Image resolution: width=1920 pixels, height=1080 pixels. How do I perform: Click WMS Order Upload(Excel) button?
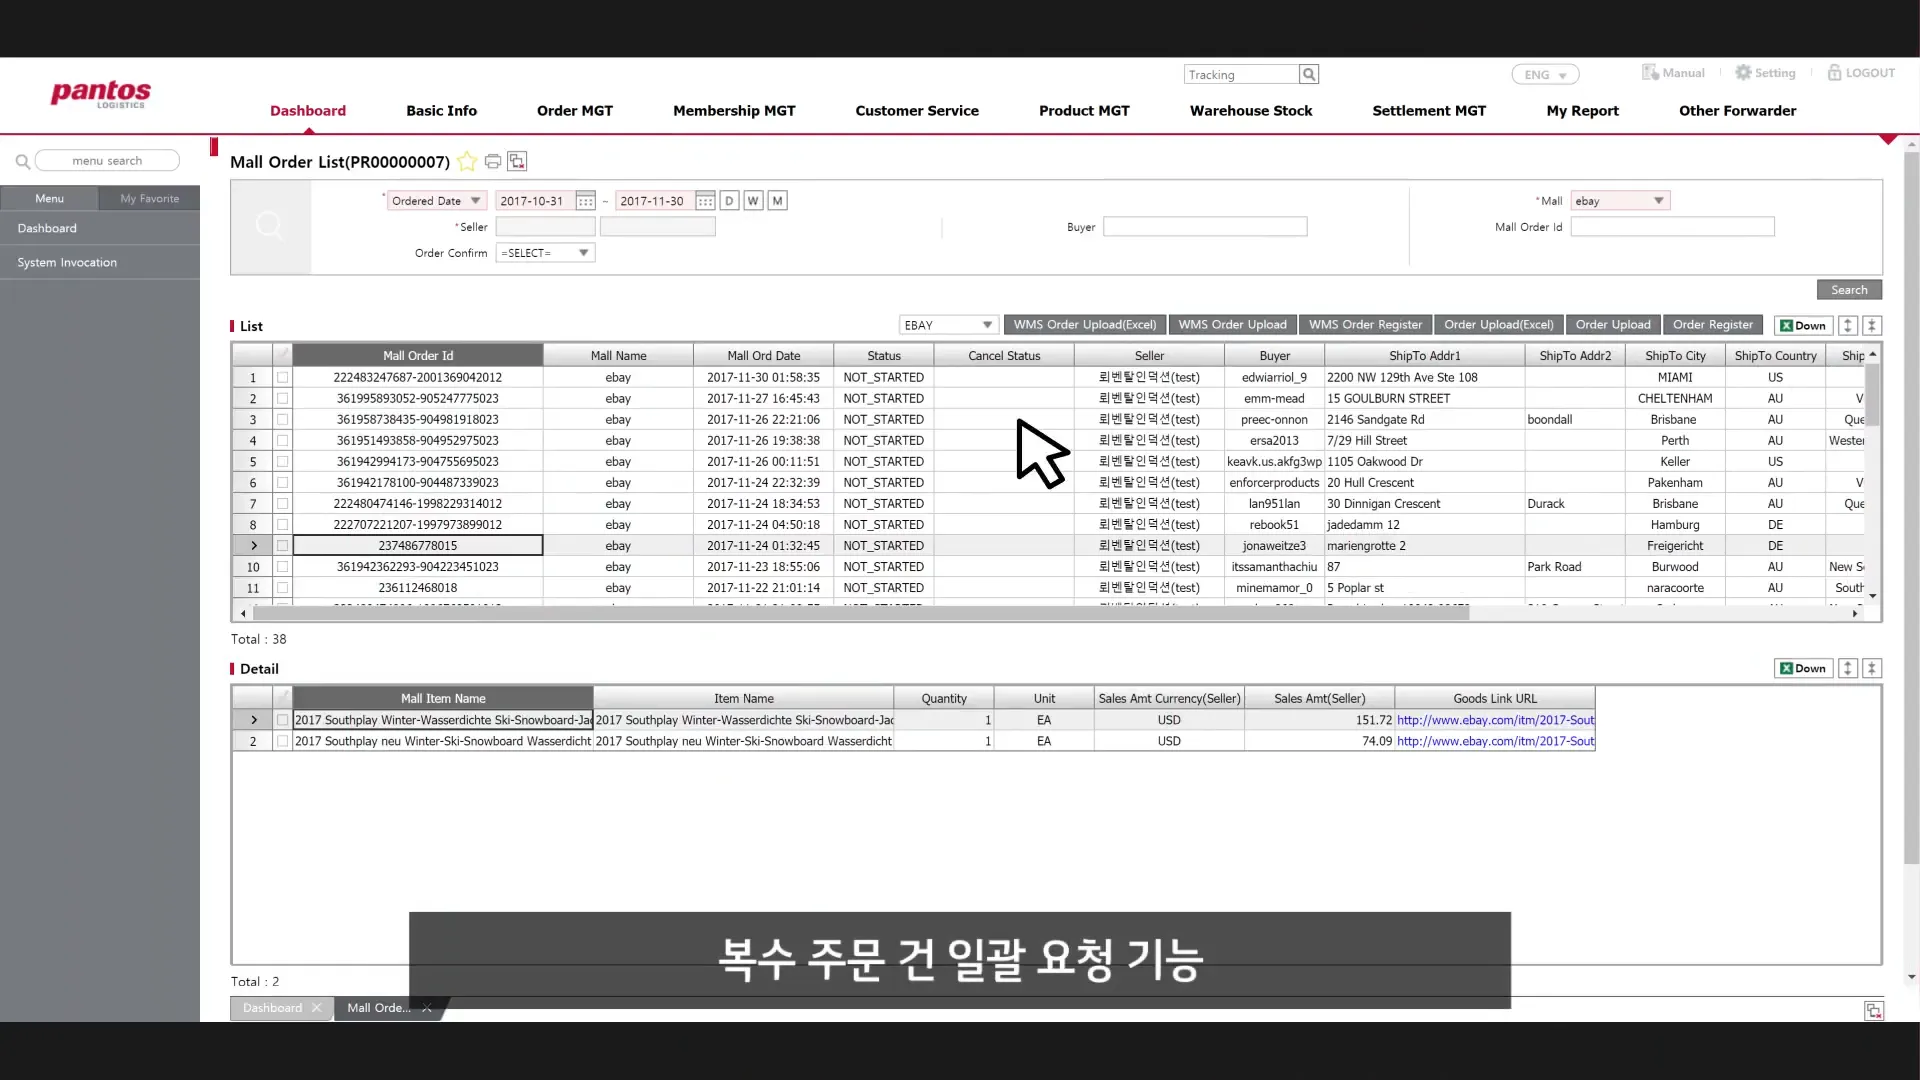click(1084, 325)
